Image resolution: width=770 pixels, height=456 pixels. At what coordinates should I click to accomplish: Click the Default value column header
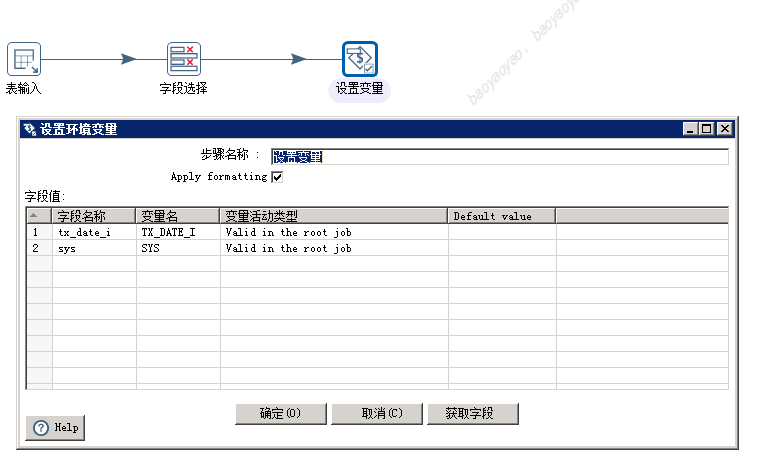502,216
